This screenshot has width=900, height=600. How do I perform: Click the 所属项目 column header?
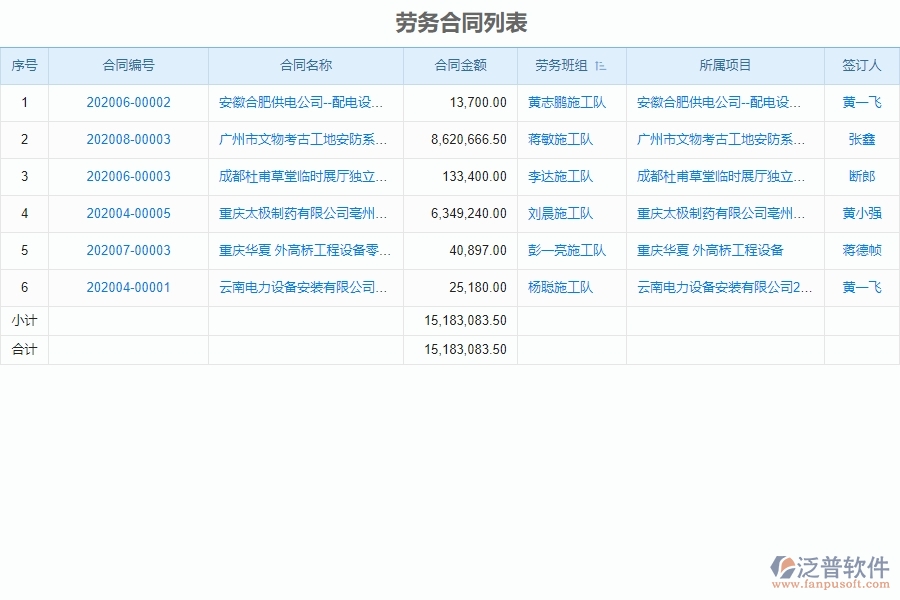pyautogui.click(x=723, y=65)
